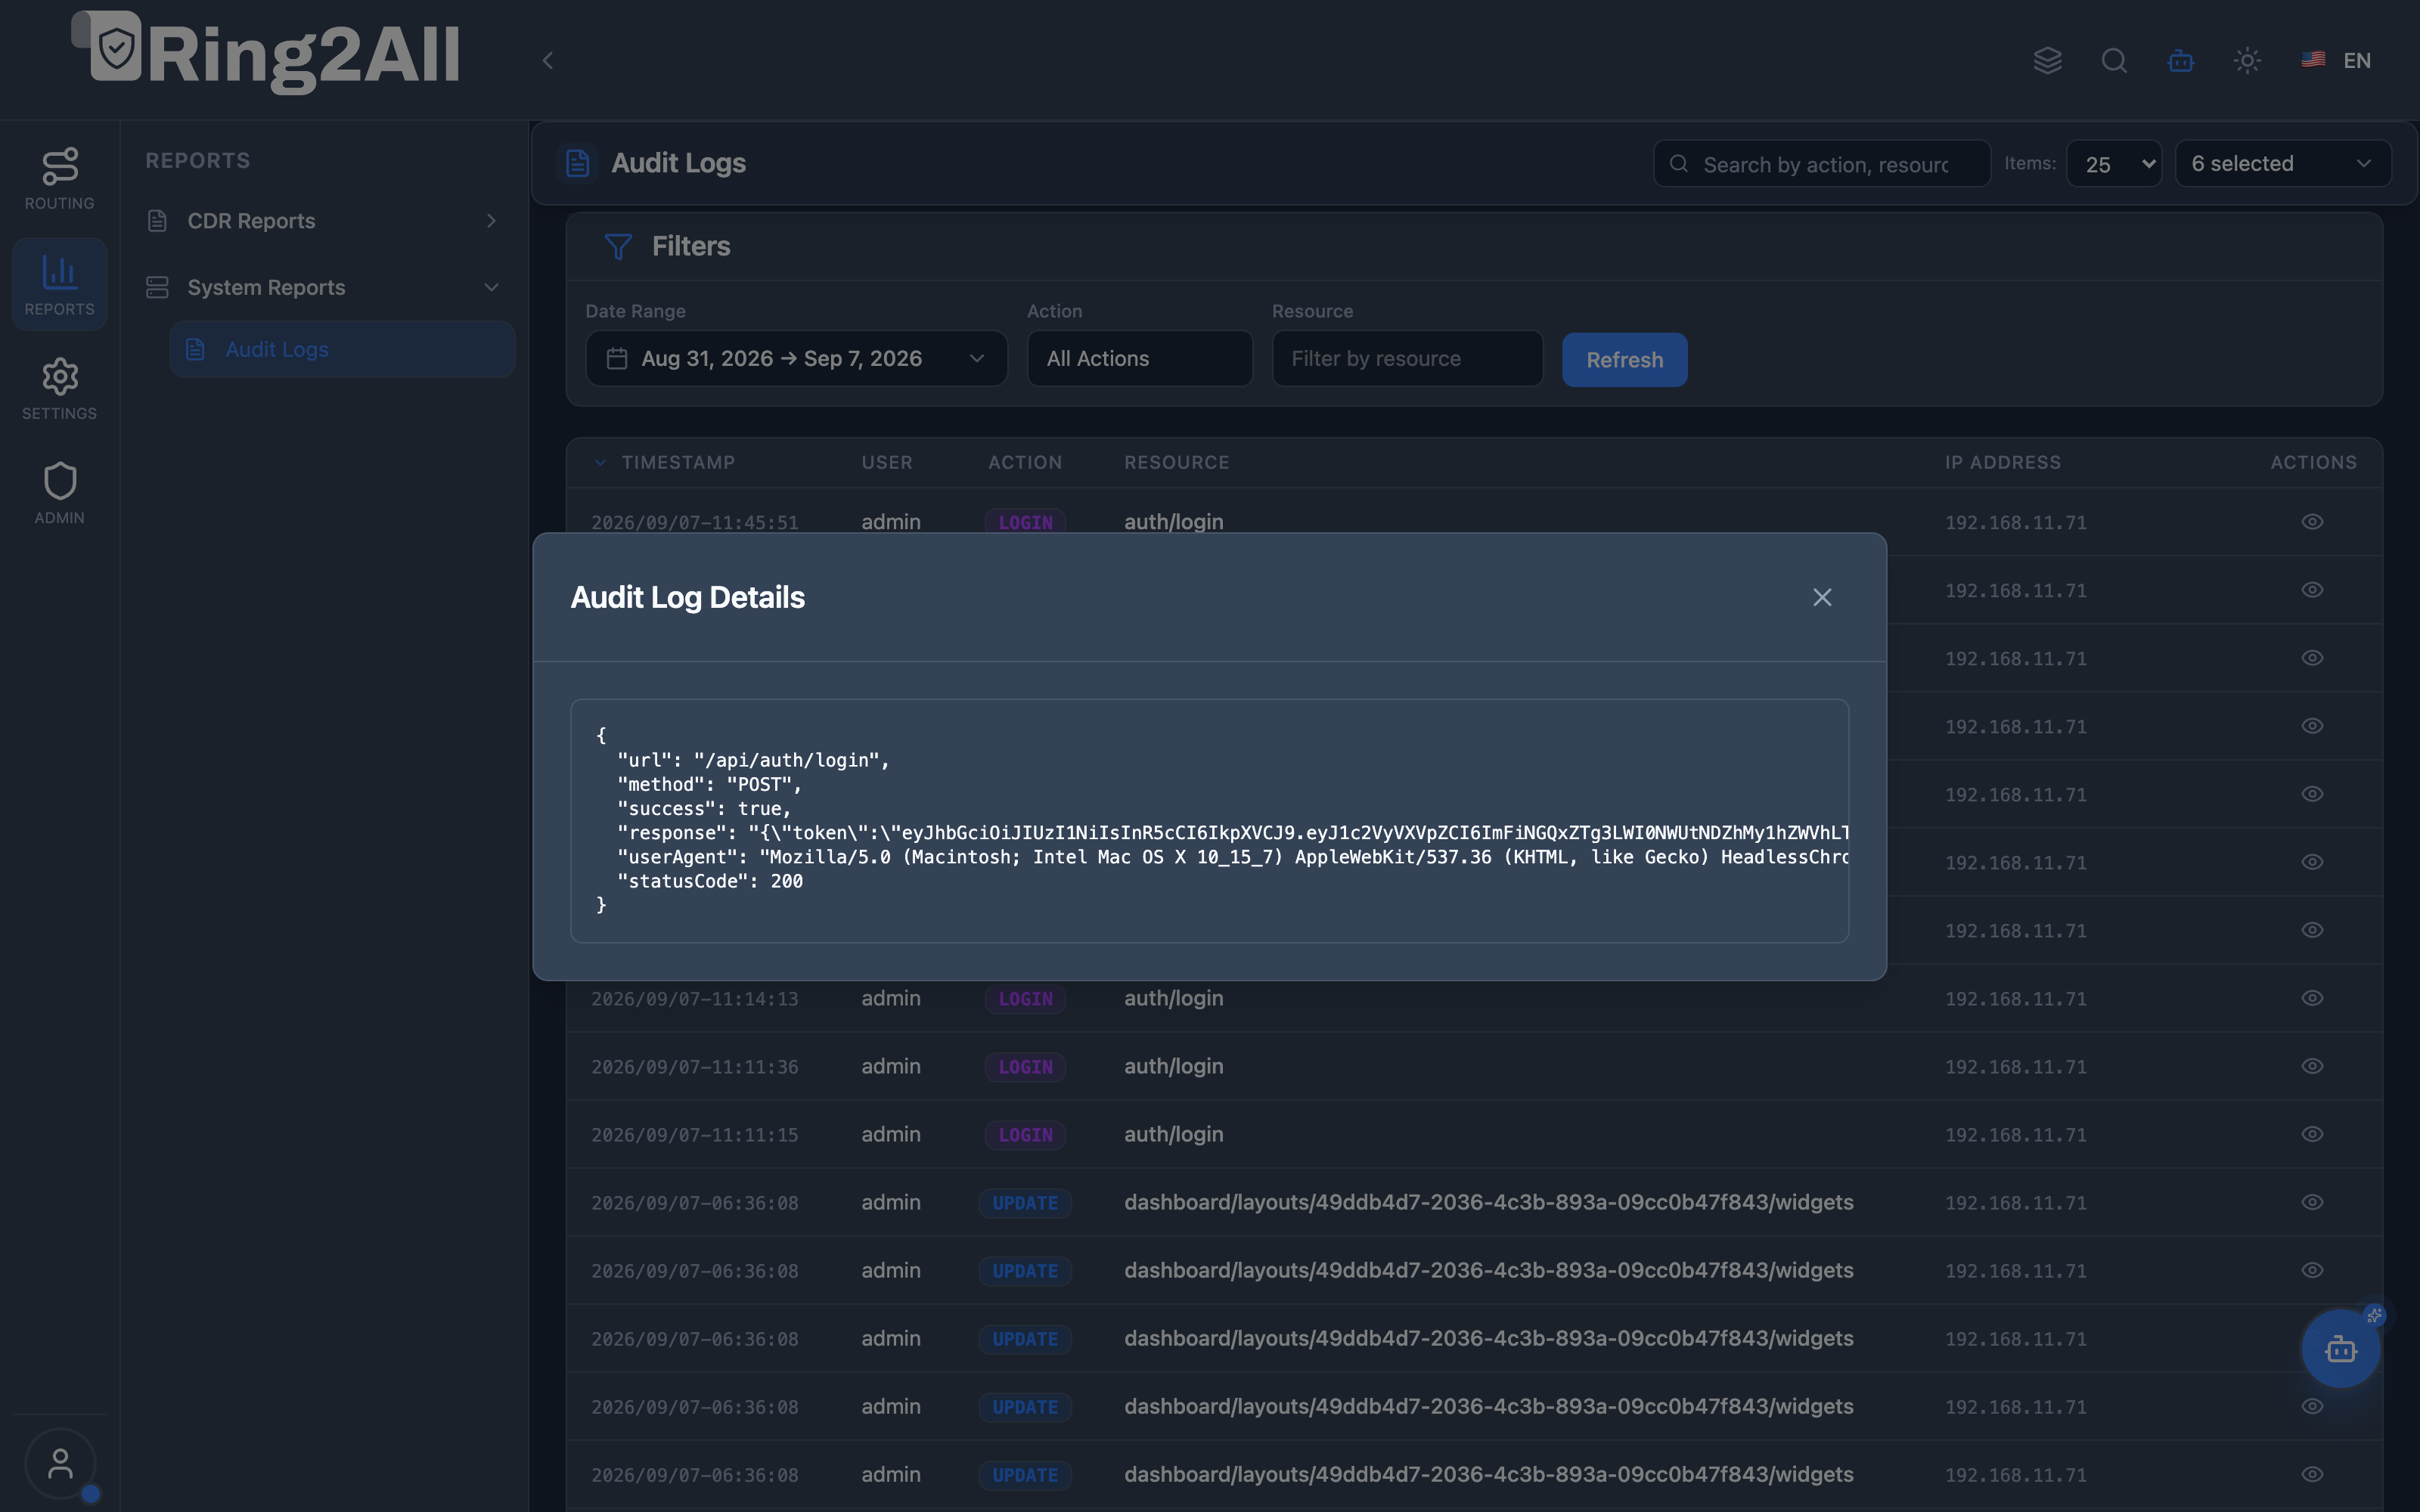The height and width of the screenshot is (1512, 2420).
Task: Open the All Actions dropdown
Action: (1139, 358)
